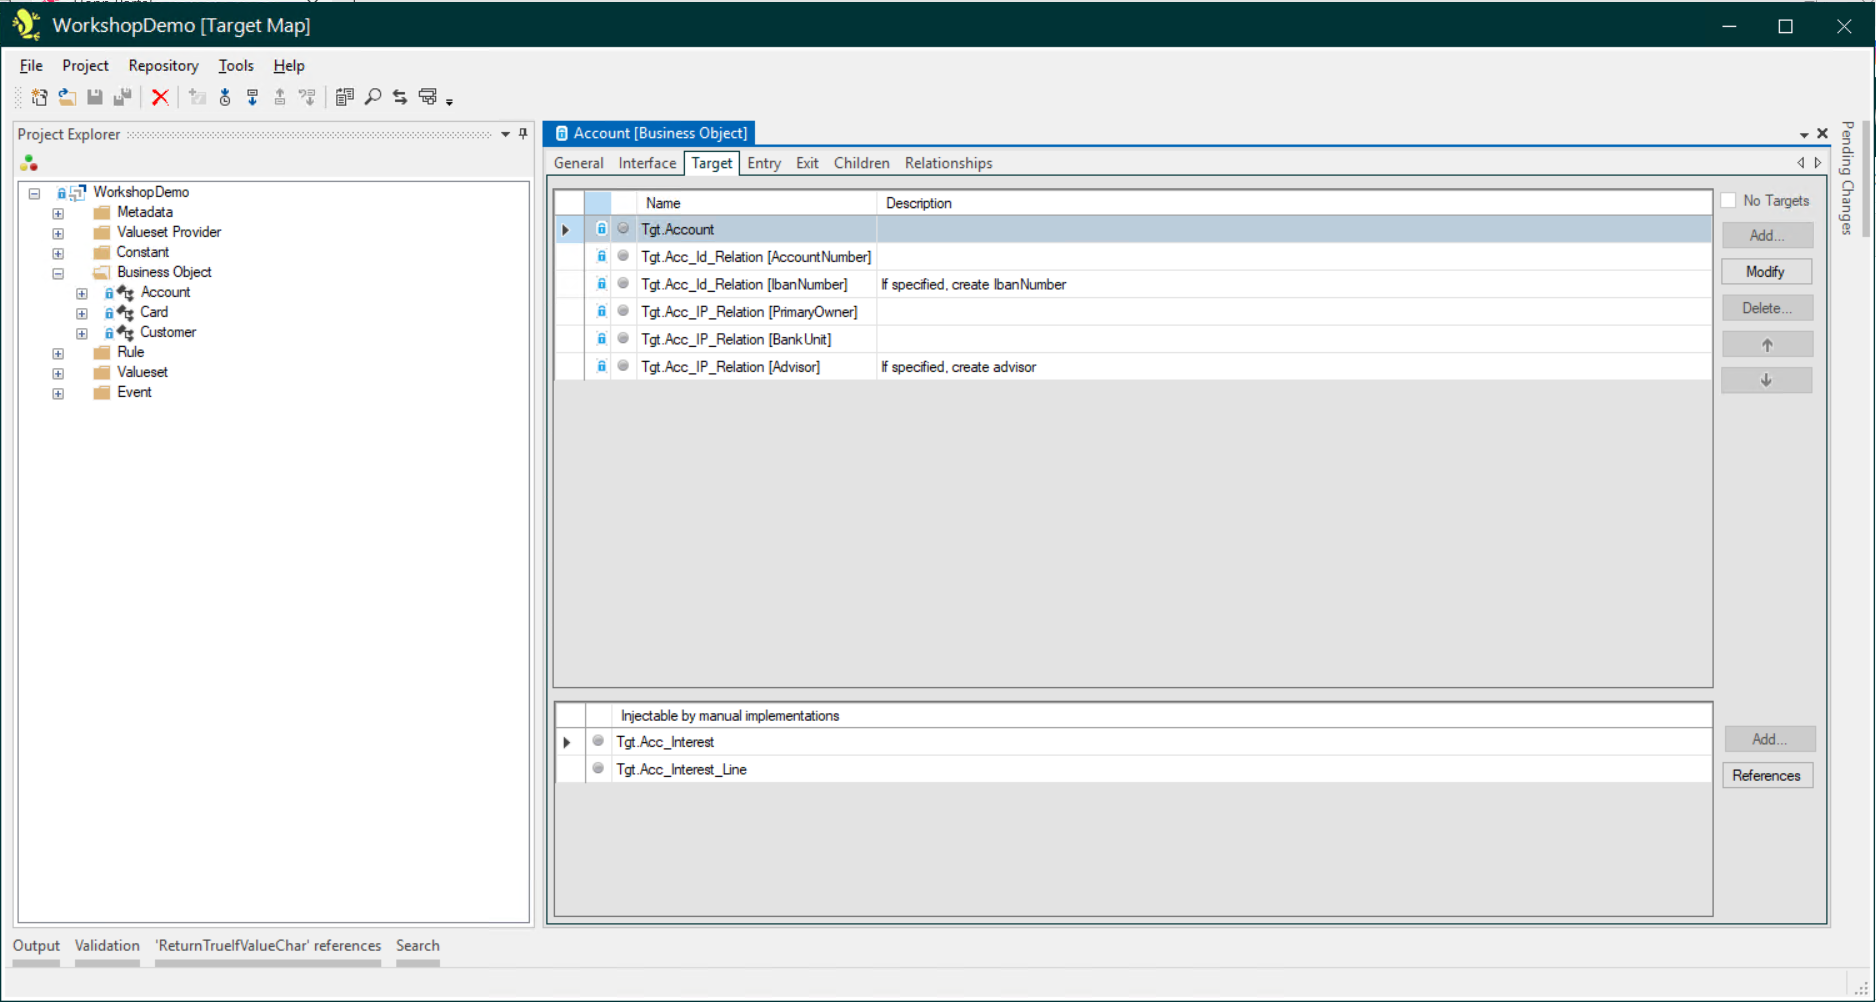Enable the No Targets checkbox
Viewport: 1876px width, 1002px height.
click(x=1728, y=201)
